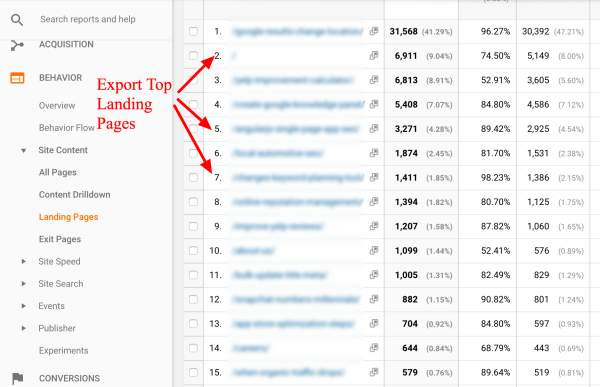Click the 6,911 sessions value
The width and height of the screenshot is (600, 387).
point(406,56)
